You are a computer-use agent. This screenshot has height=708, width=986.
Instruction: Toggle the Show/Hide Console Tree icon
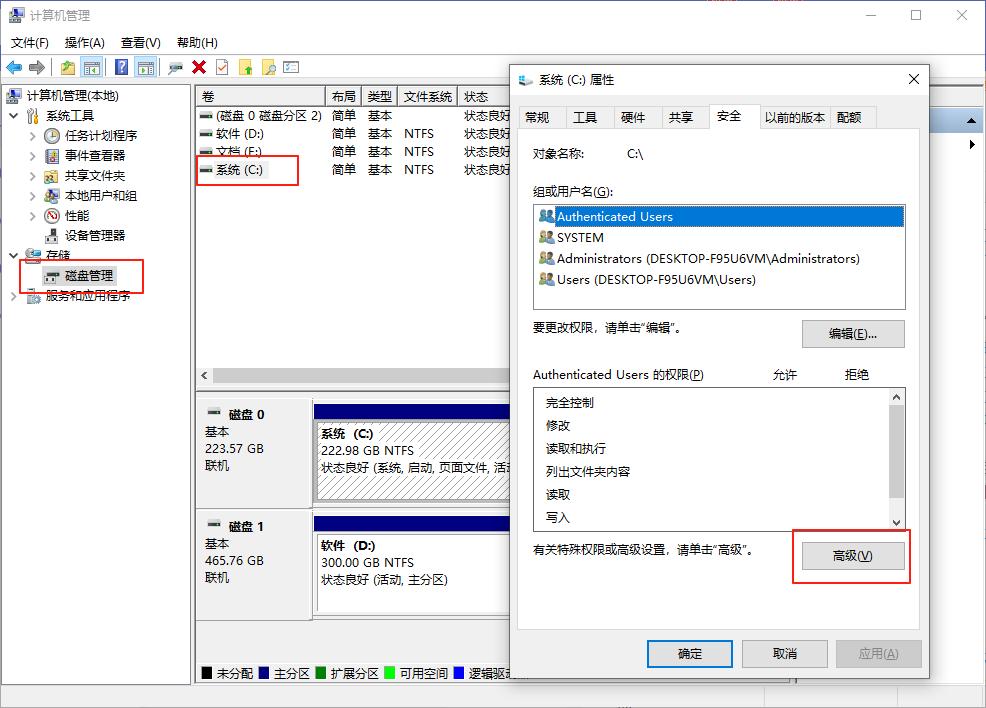(x=92, y=67)
